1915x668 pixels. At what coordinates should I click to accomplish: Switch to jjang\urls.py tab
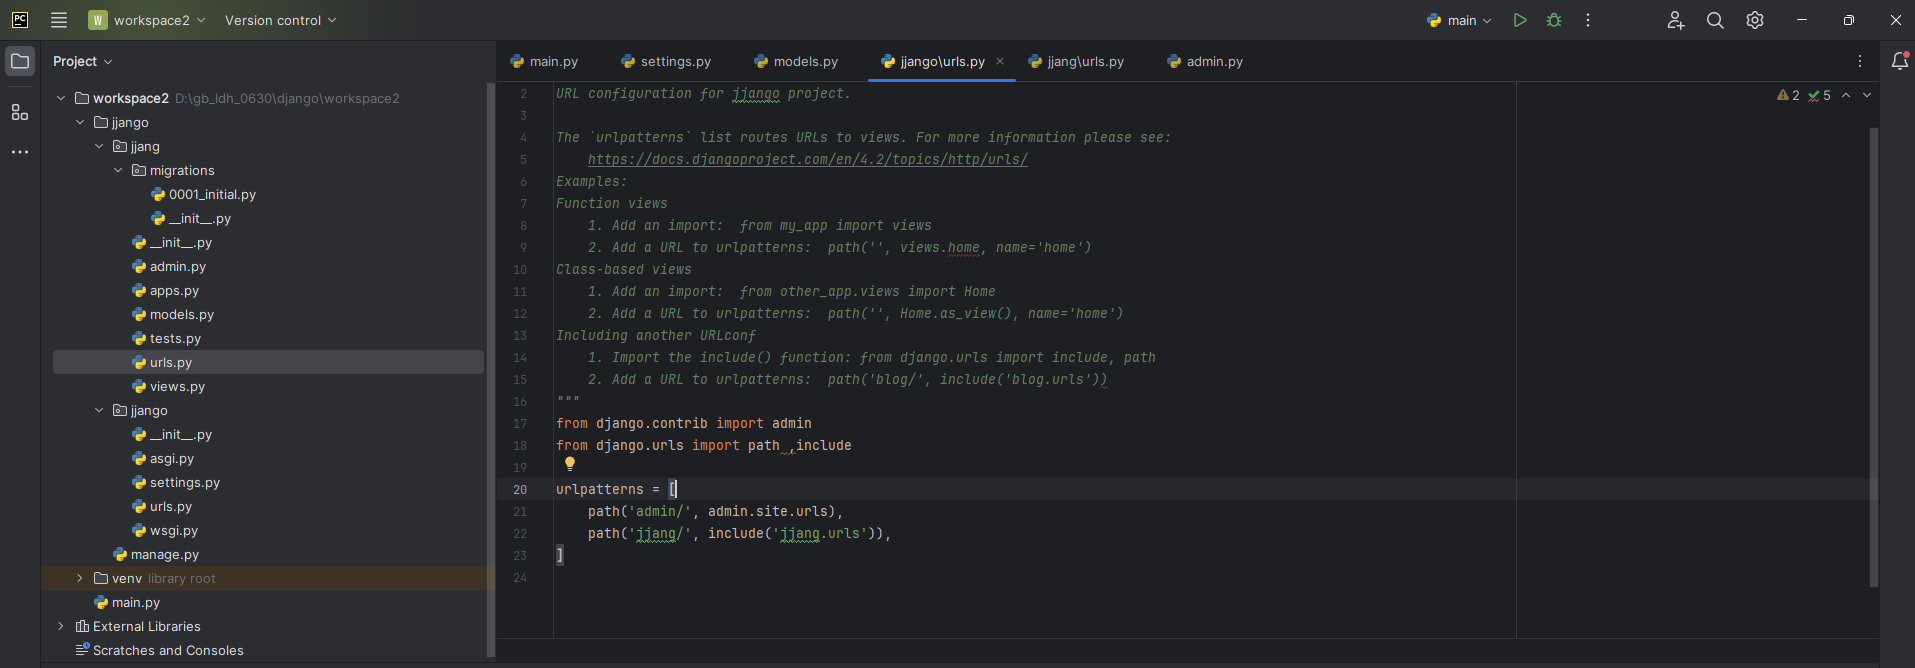[1076, 61]
